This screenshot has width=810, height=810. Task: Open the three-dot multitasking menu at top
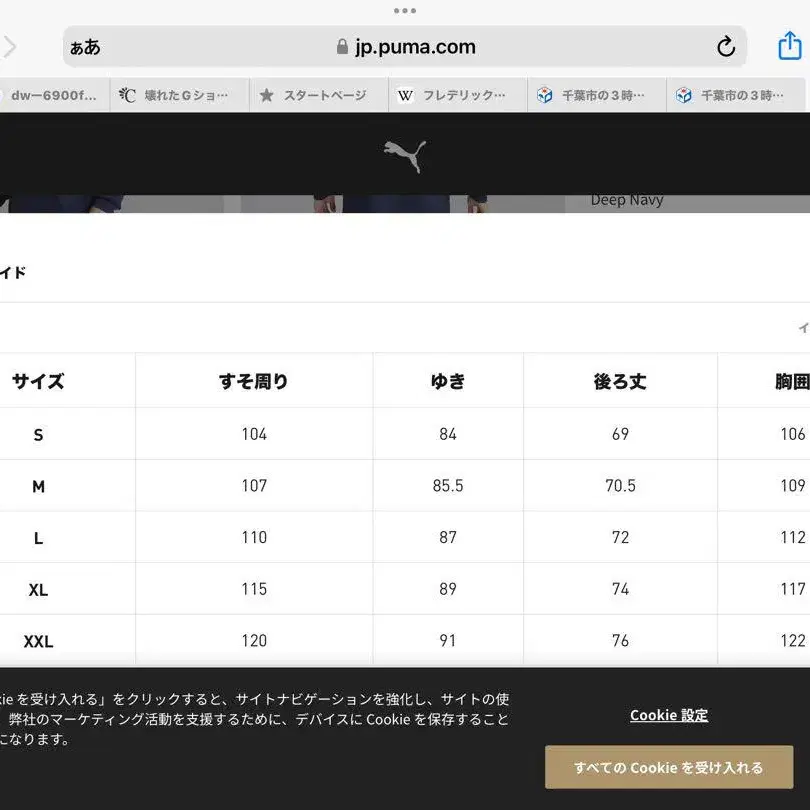tap(405, 10)
